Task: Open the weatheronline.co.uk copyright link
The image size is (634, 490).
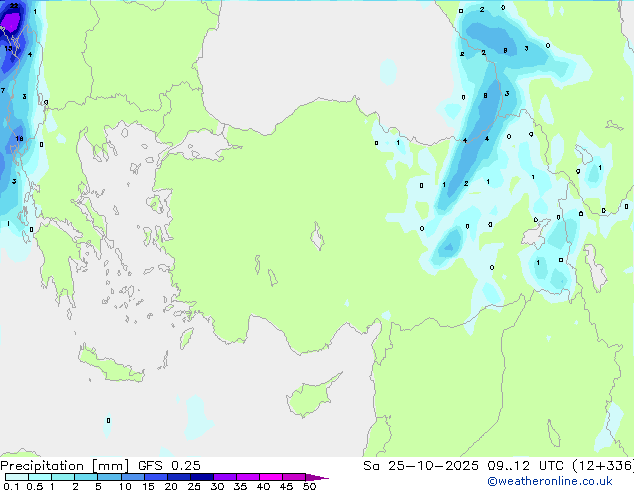Action: pos(550,481)
